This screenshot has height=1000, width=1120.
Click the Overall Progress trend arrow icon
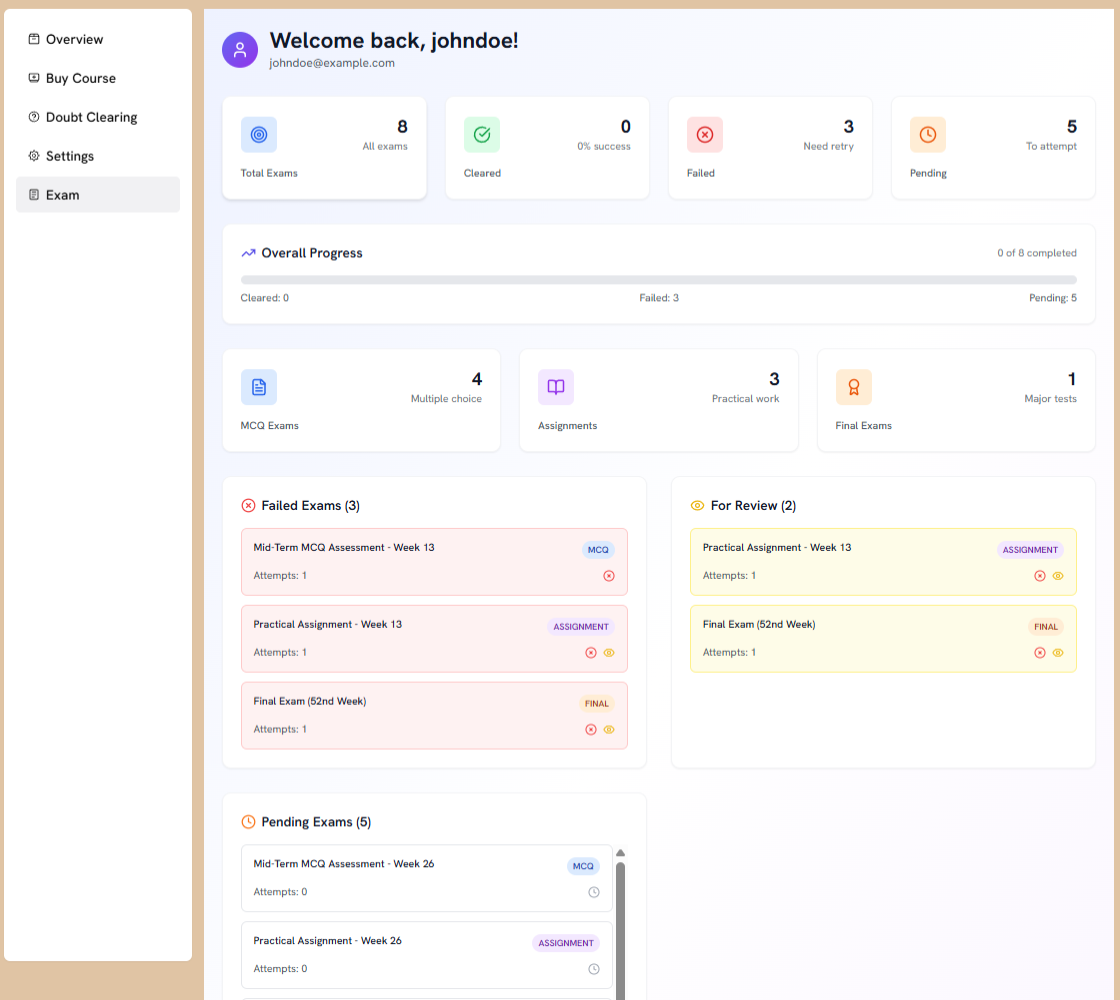pos(248,253)
